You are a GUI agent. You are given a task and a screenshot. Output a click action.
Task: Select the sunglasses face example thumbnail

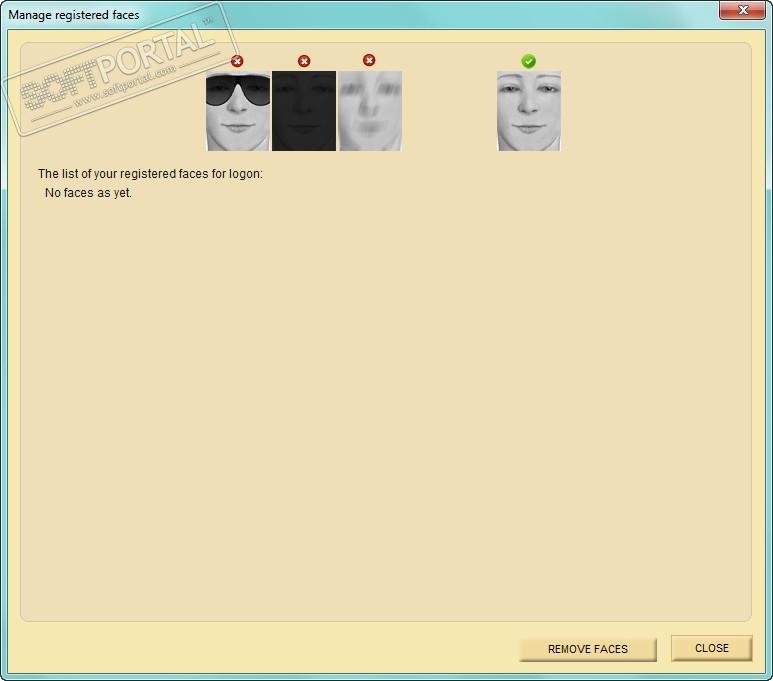238,111
